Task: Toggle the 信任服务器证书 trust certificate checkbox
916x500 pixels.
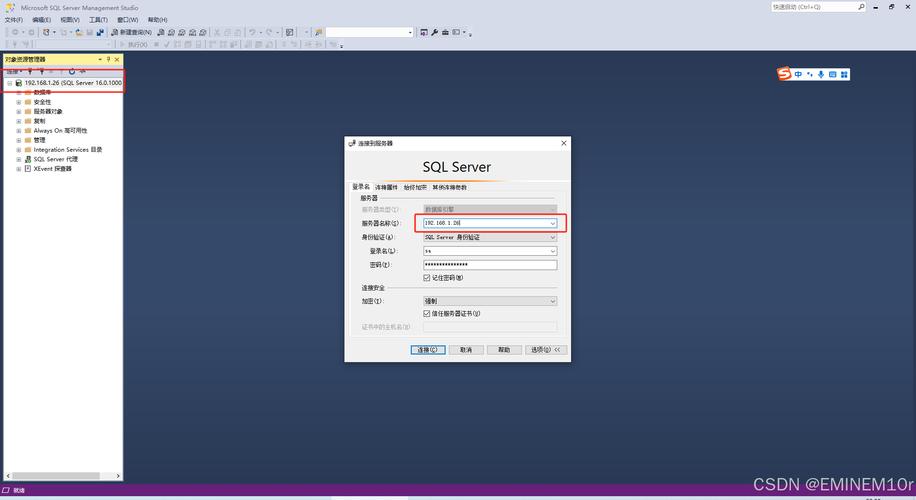Action: [x=427, y=313]
